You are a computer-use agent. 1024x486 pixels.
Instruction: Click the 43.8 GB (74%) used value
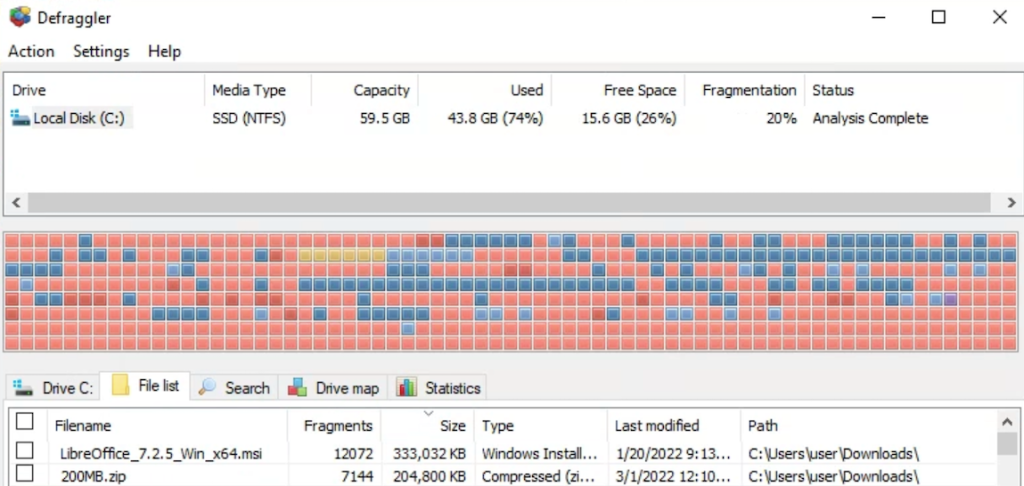tap(495, 119)
